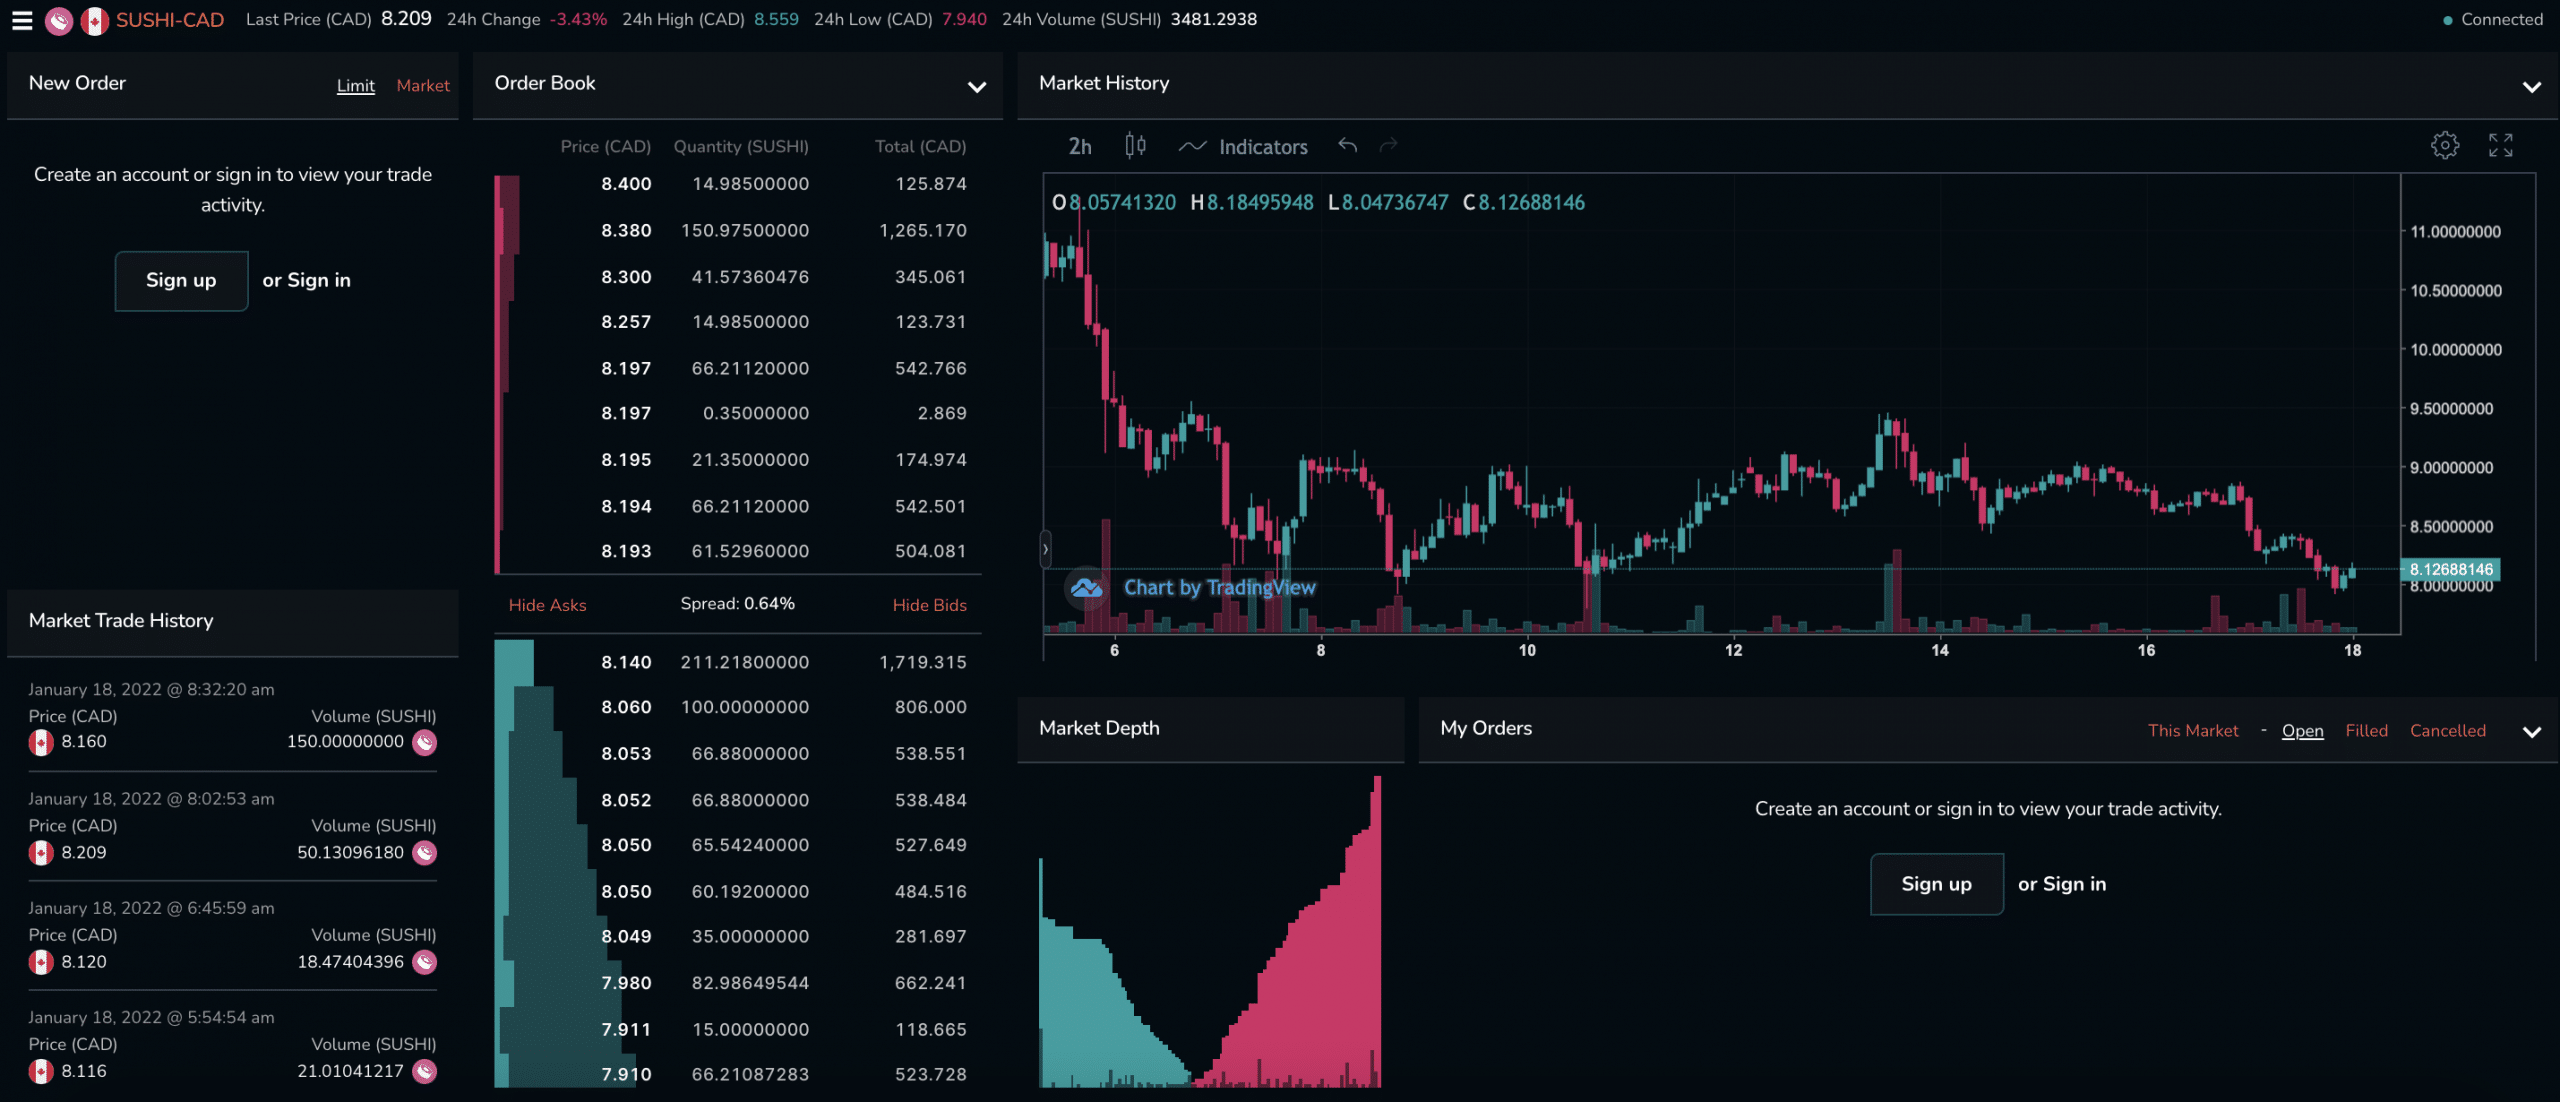The height and width of the screenshot is (1102, 2560).
Task: Click the CAD flag beside price 8.120
Action: coord(41,962)
